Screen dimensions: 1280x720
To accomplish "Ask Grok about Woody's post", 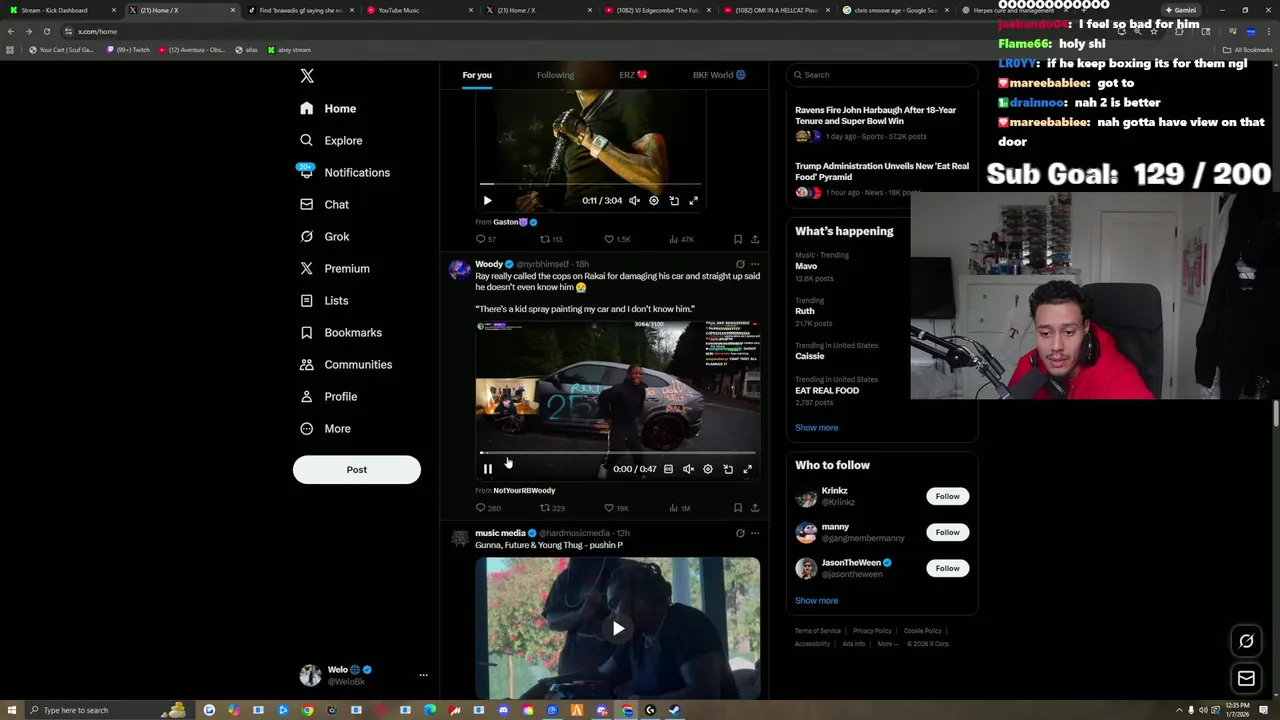I will (x=740, y=264).
